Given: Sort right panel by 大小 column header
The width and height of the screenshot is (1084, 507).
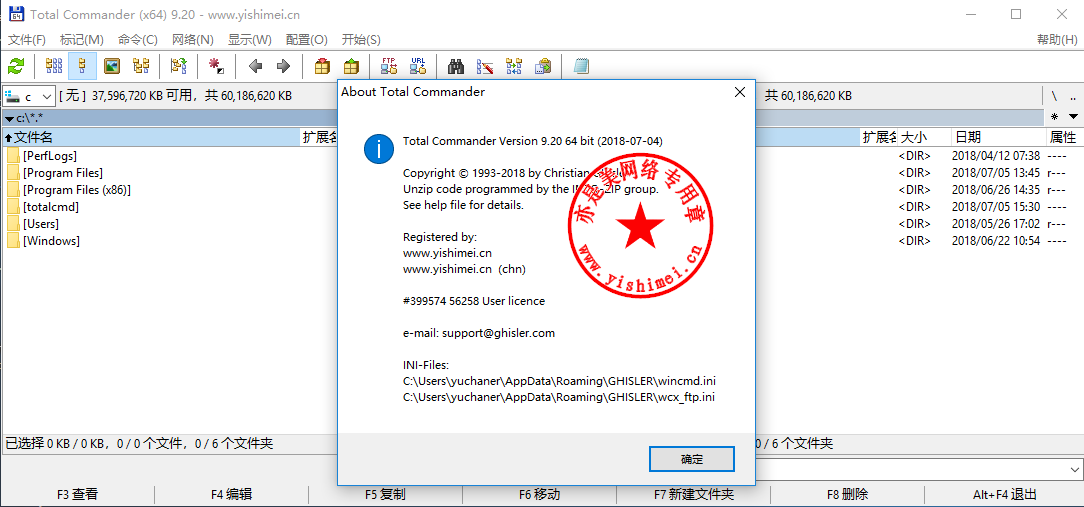Looking at the screenshot, I should coord(924,138).
